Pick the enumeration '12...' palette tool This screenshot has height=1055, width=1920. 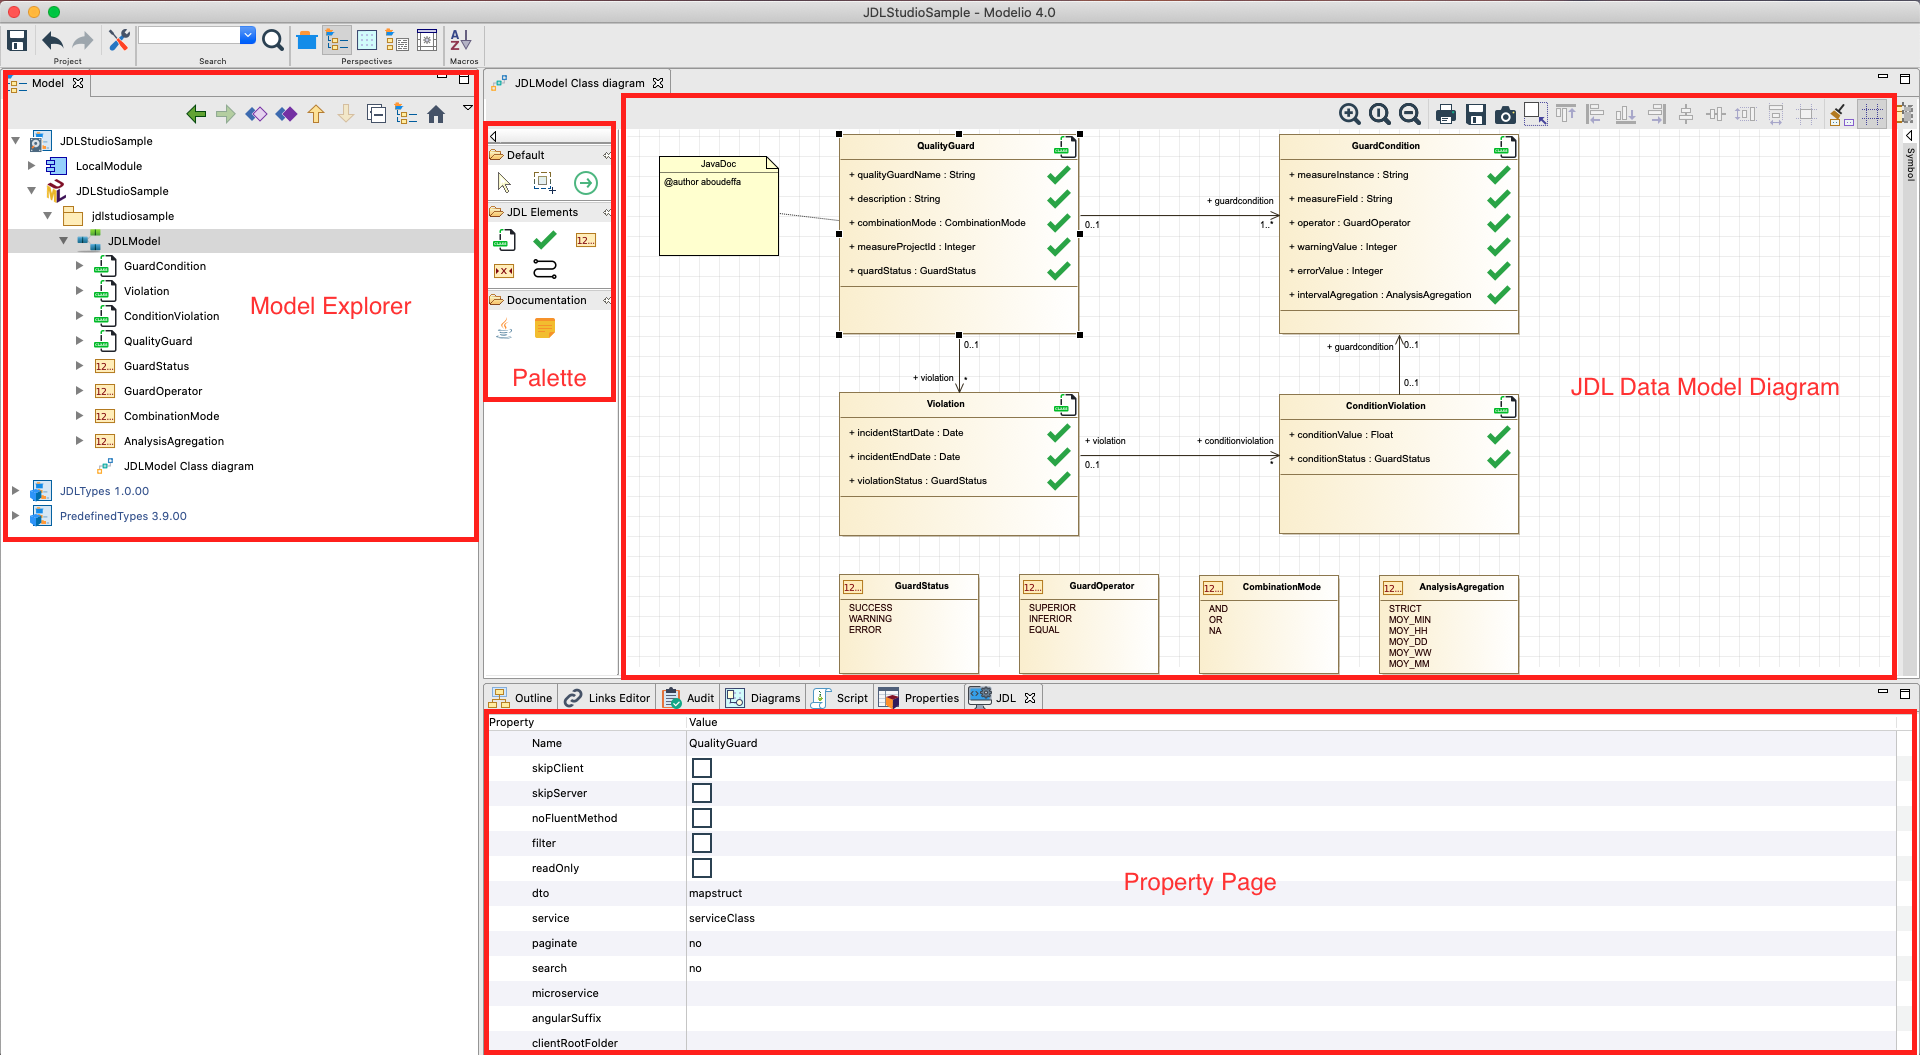tap(586, 240)
